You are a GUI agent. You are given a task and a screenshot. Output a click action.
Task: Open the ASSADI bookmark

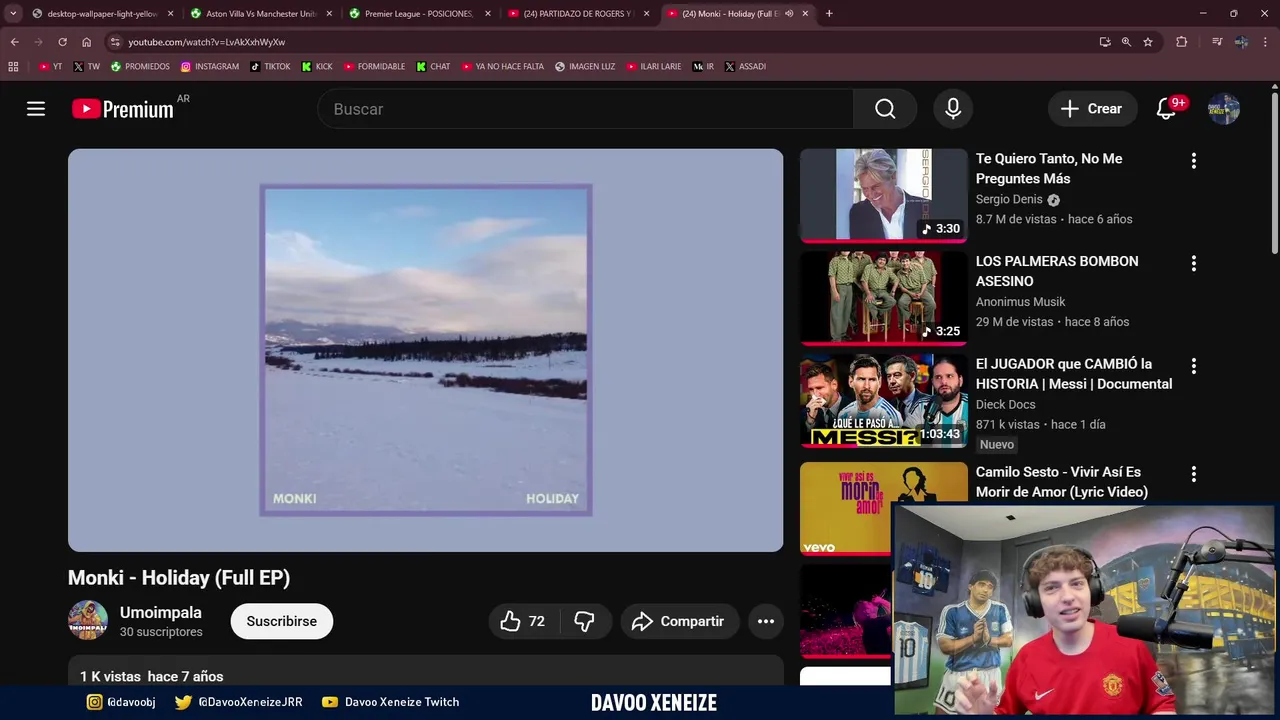[746, 66]
